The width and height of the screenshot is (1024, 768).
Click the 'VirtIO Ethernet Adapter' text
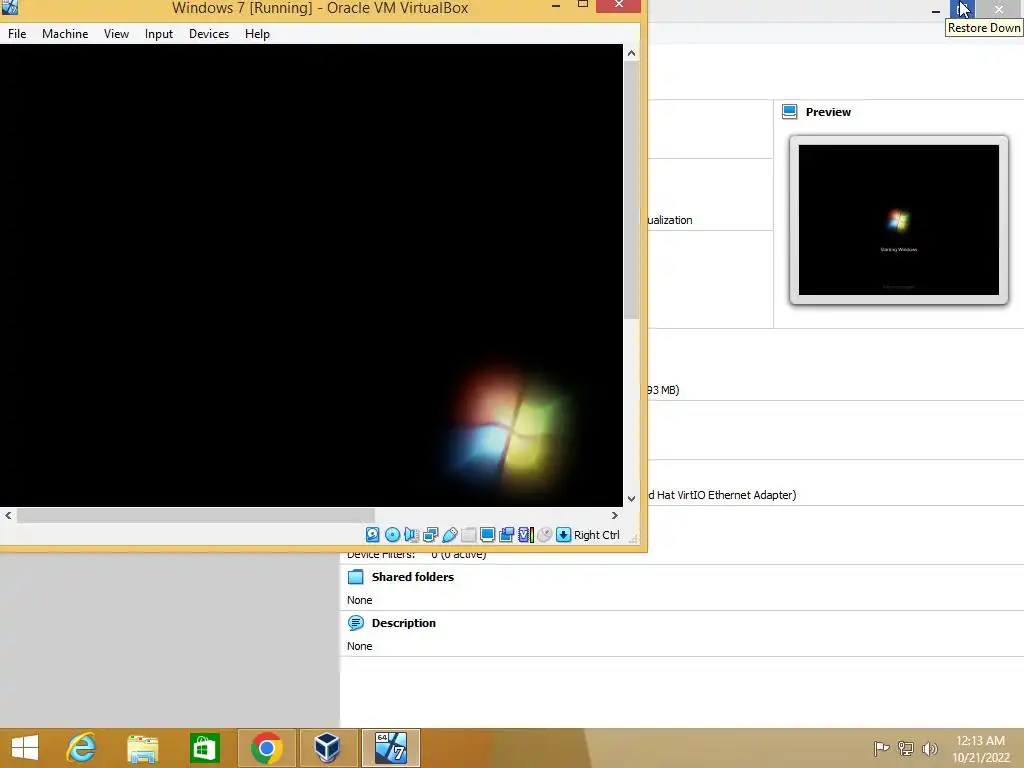point(737,495)
